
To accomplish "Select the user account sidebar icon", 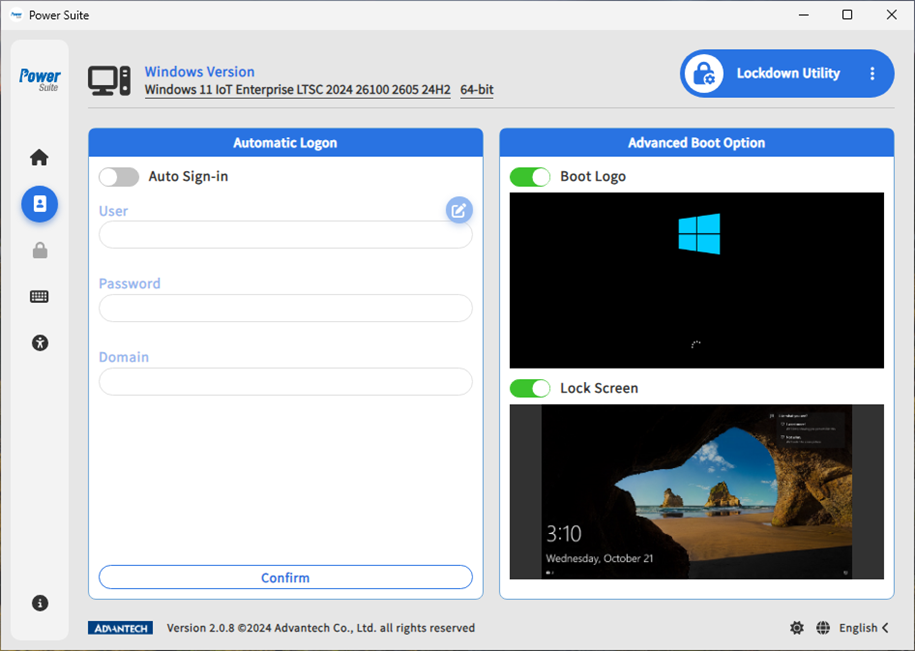I will [x=39, y=203].
